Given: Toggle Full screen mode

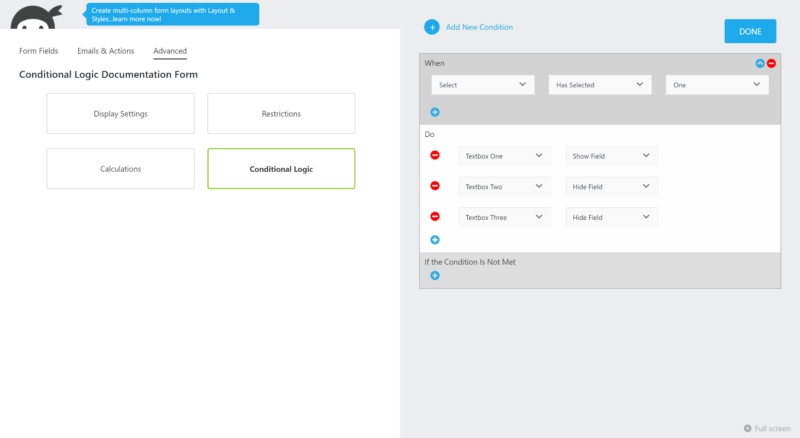Looking at the screenshot, I should [767, 428].
